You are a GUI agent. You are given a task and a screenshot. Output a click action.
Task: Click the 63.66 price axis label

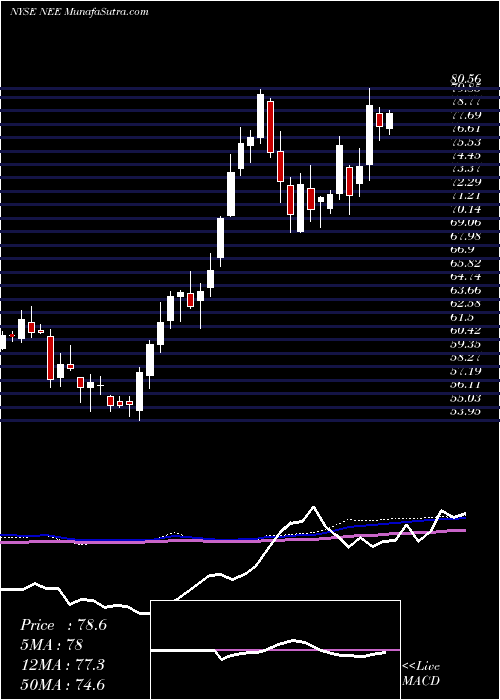coord(465,290)
